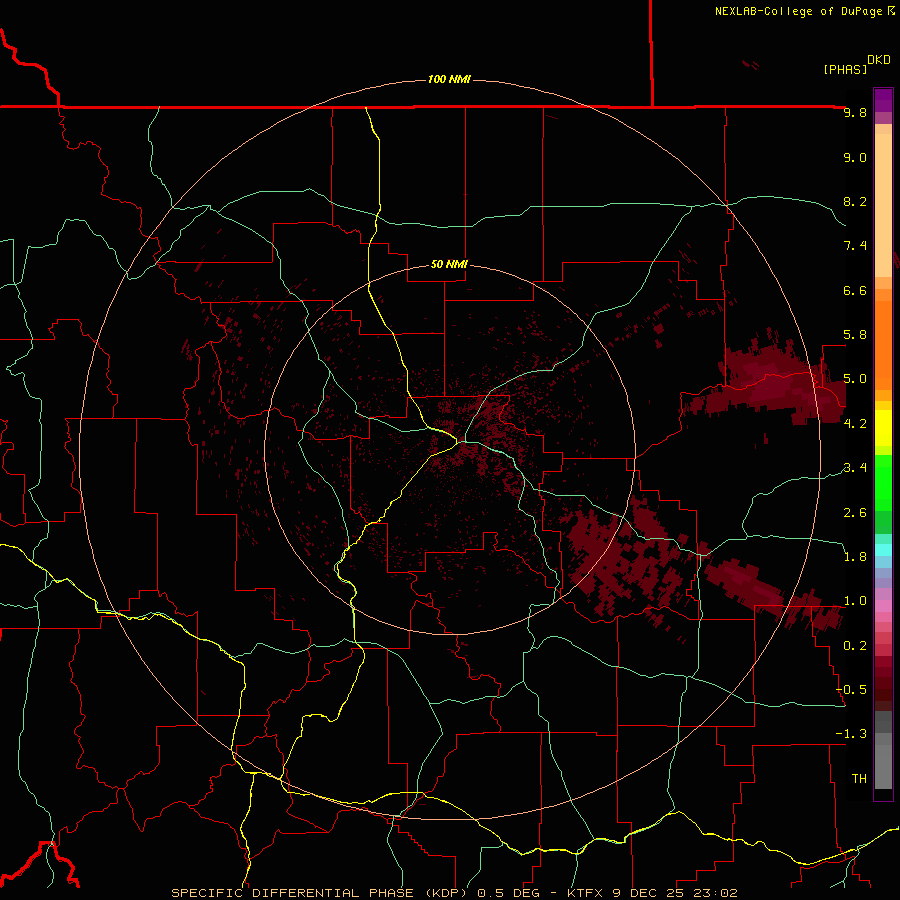Click the Specific Differential Phase caption at bottom

(x=454, y=893)
